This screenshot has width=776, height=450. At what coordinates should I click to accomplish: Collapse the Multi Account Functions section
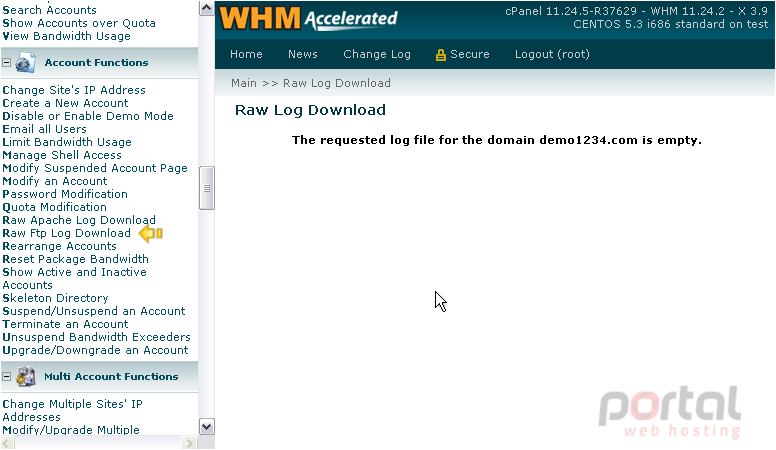click(x=6, y=377)
